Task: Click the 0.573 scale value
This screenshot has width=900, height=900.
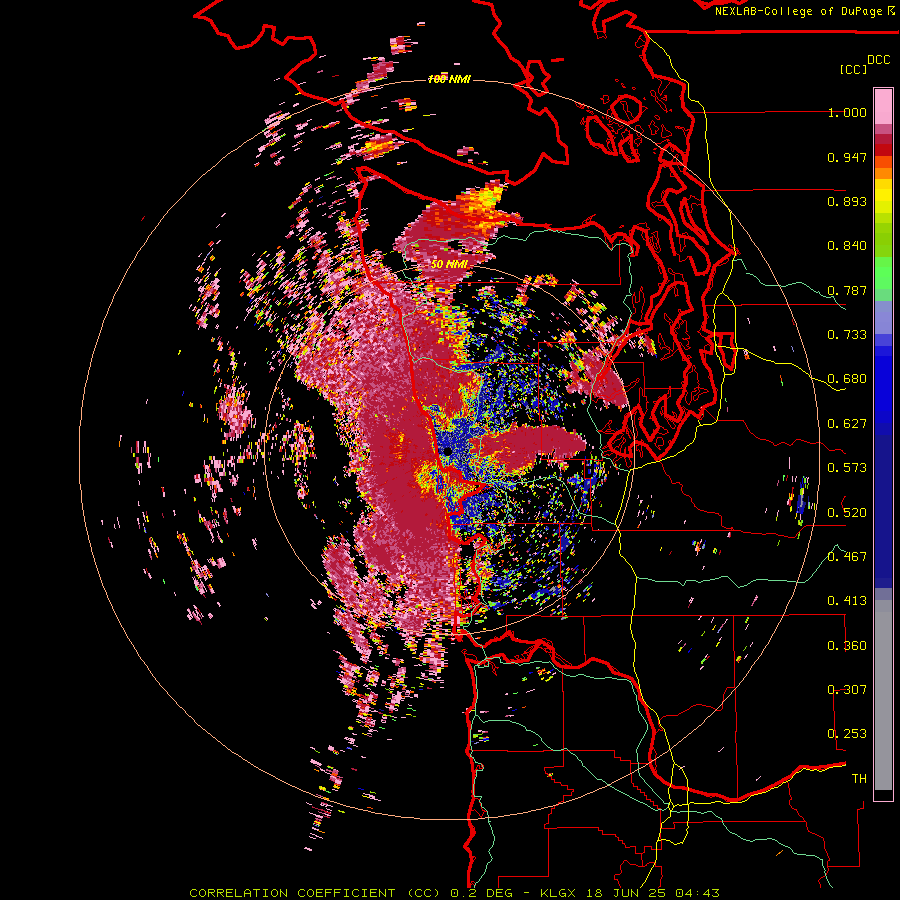Action: (847, 468)
